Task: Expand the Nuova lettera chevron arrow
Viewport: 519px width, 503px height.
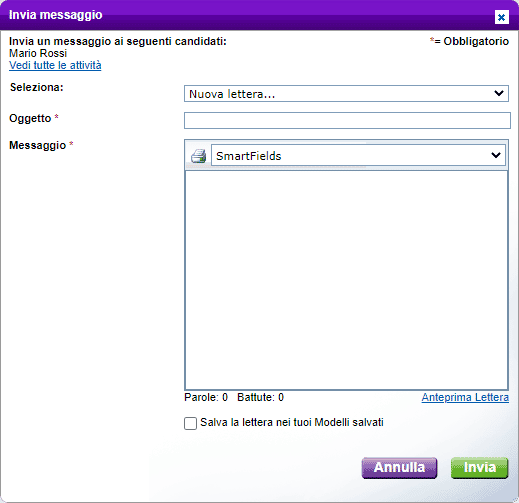Action: click(x=499, y=93)
